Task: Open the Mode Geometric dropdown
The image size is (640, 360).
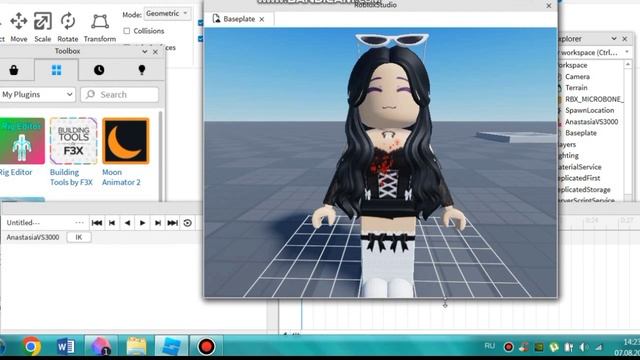Action: [167, 13]
